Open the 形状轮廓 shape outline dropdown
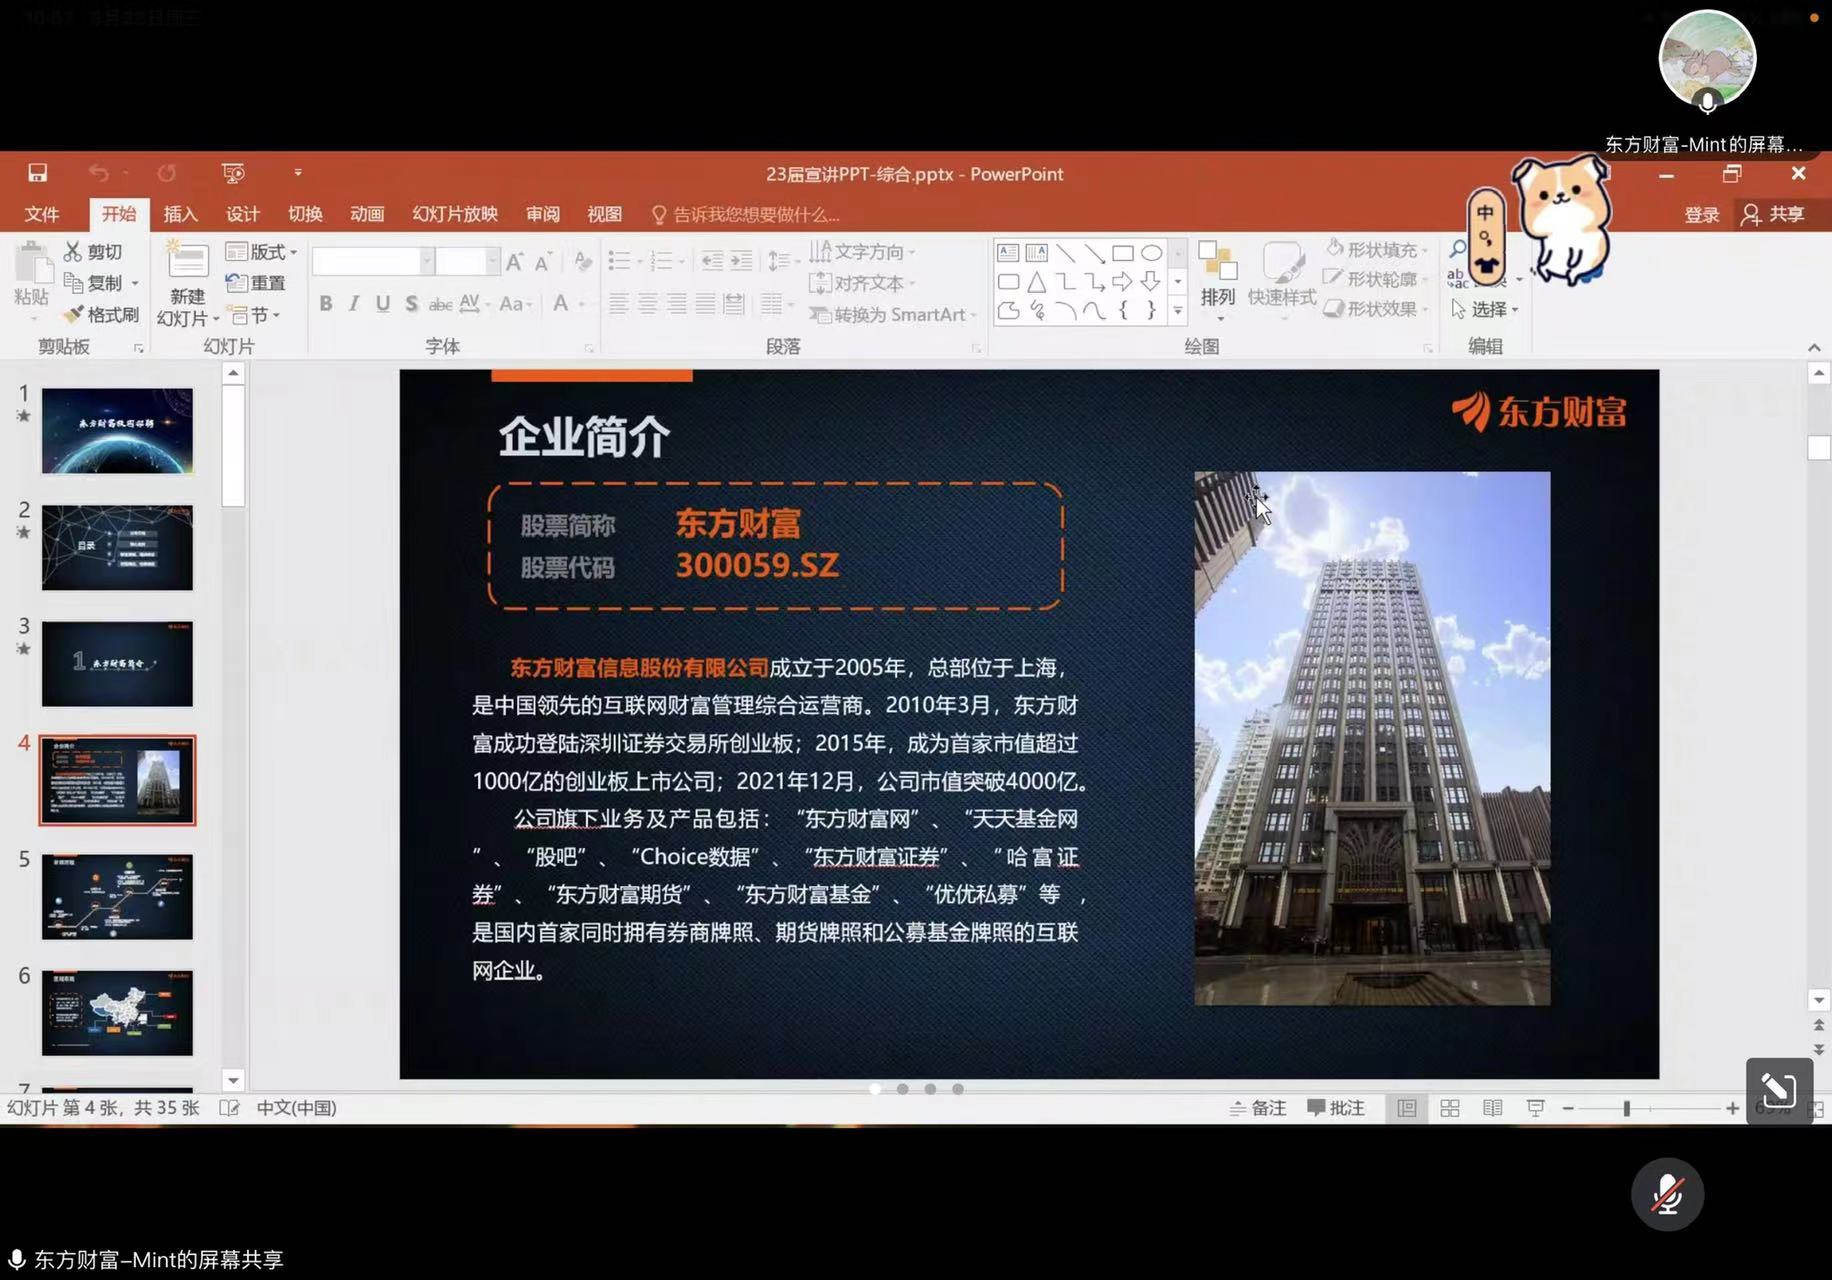Viewport: 1832px width, 1280px height. click(x=1375, y=278)
